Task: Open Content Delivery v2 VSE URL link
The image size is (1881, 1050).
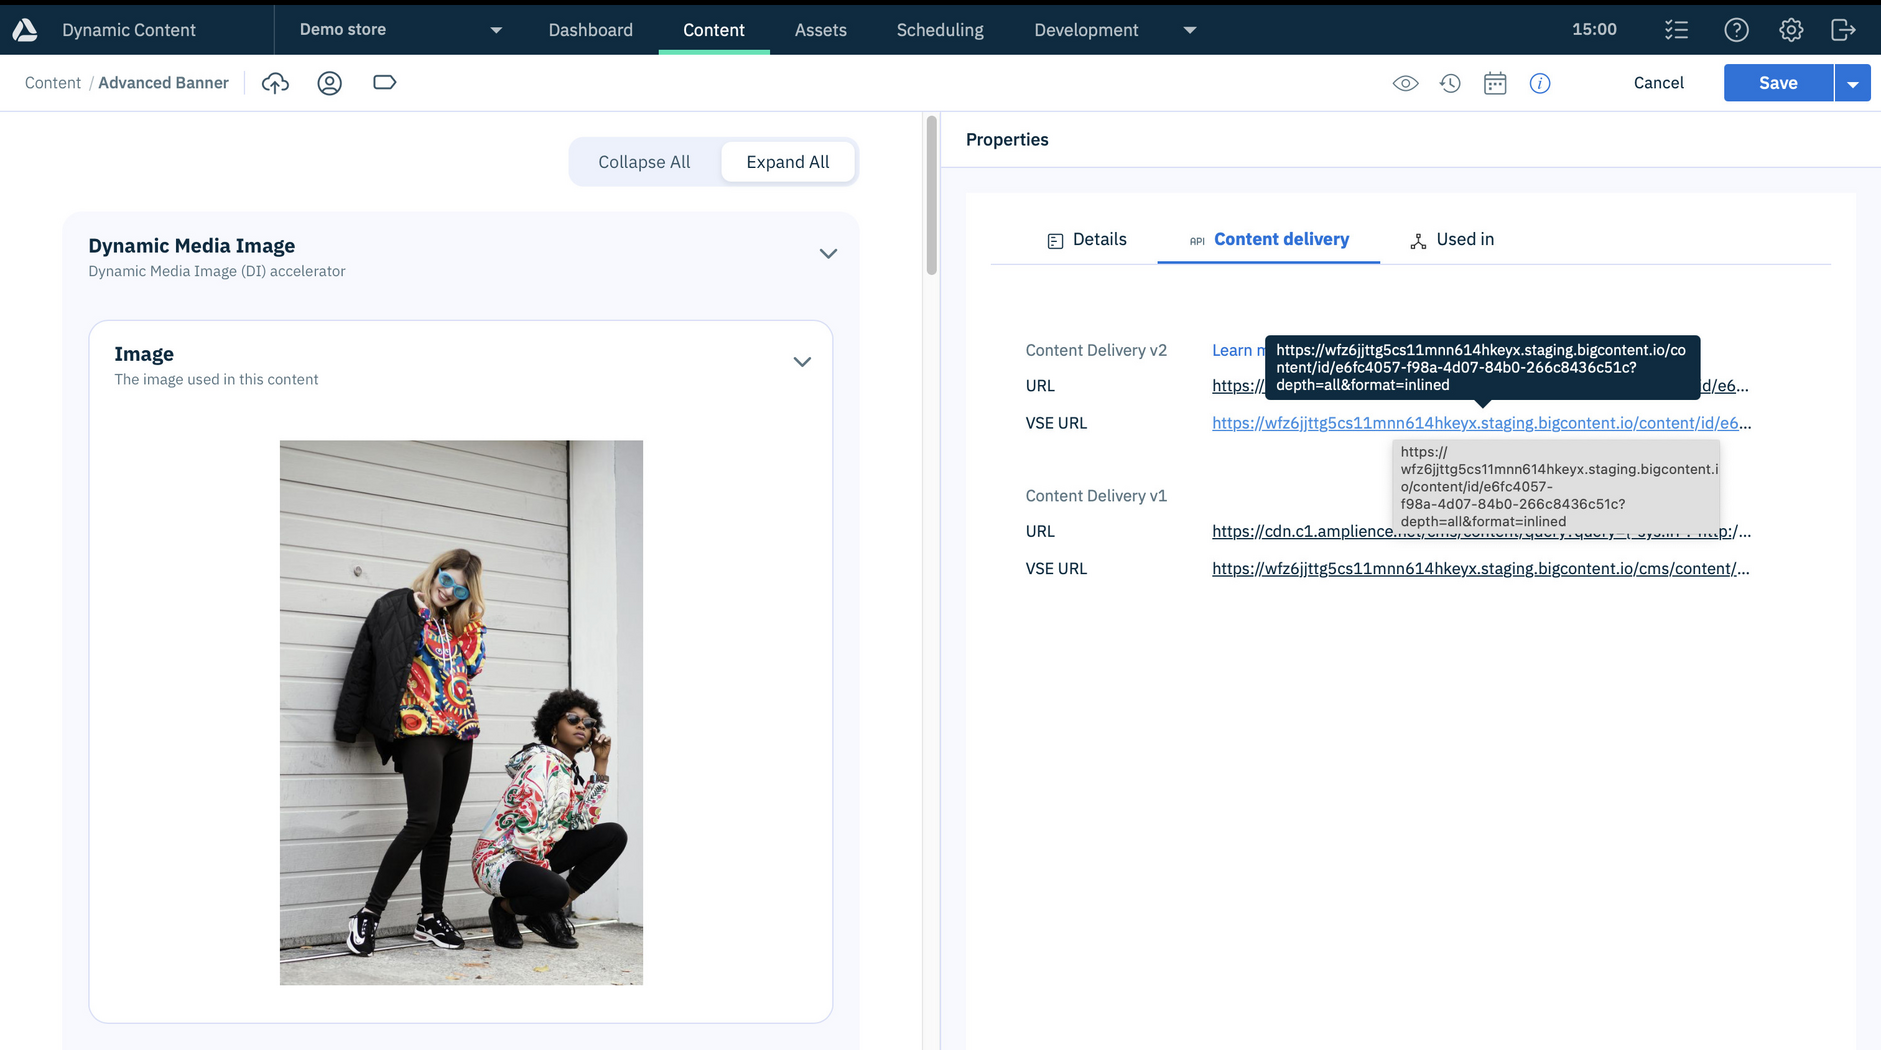Action: coord(1481,423)
